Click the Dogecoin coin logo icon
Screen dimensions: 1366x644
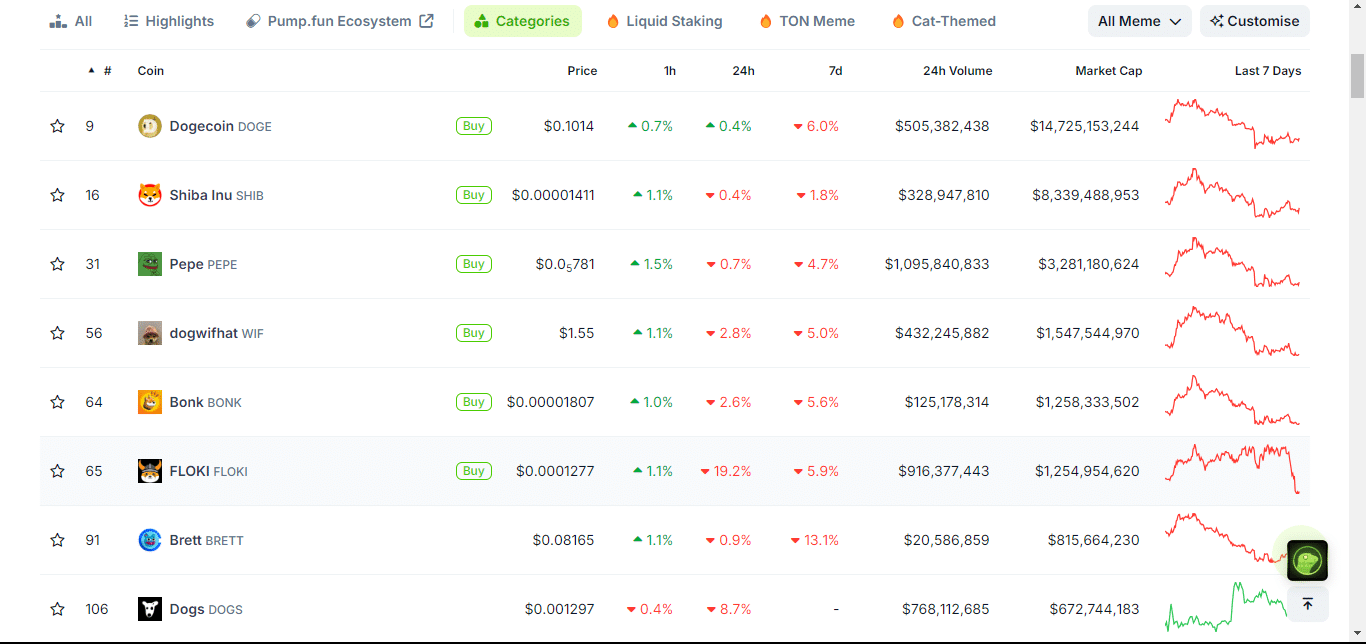click(x=150, y=126)
